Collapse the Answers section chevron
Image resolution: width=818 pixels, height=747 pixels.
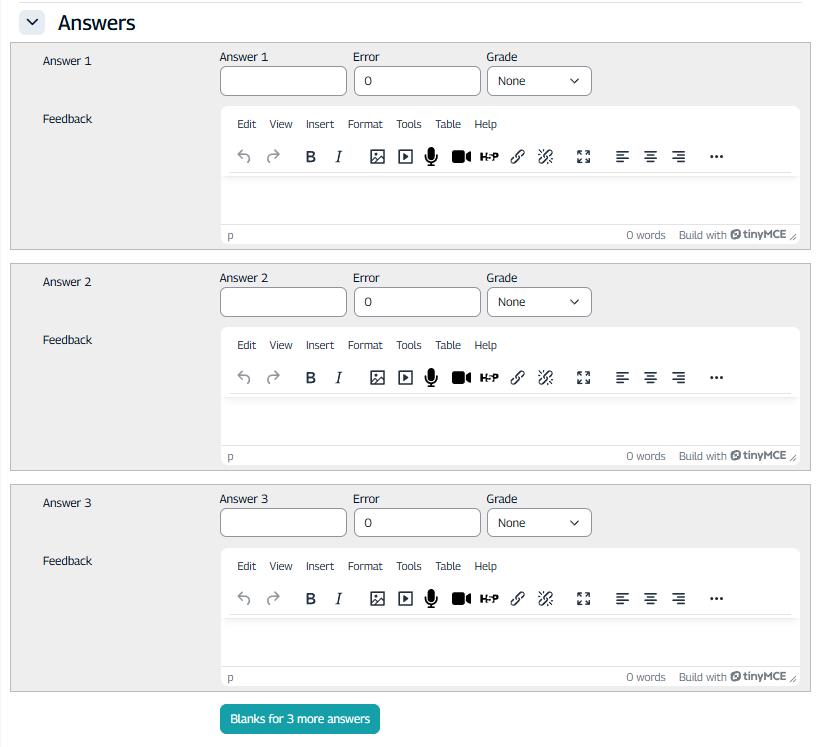point(32,22)
